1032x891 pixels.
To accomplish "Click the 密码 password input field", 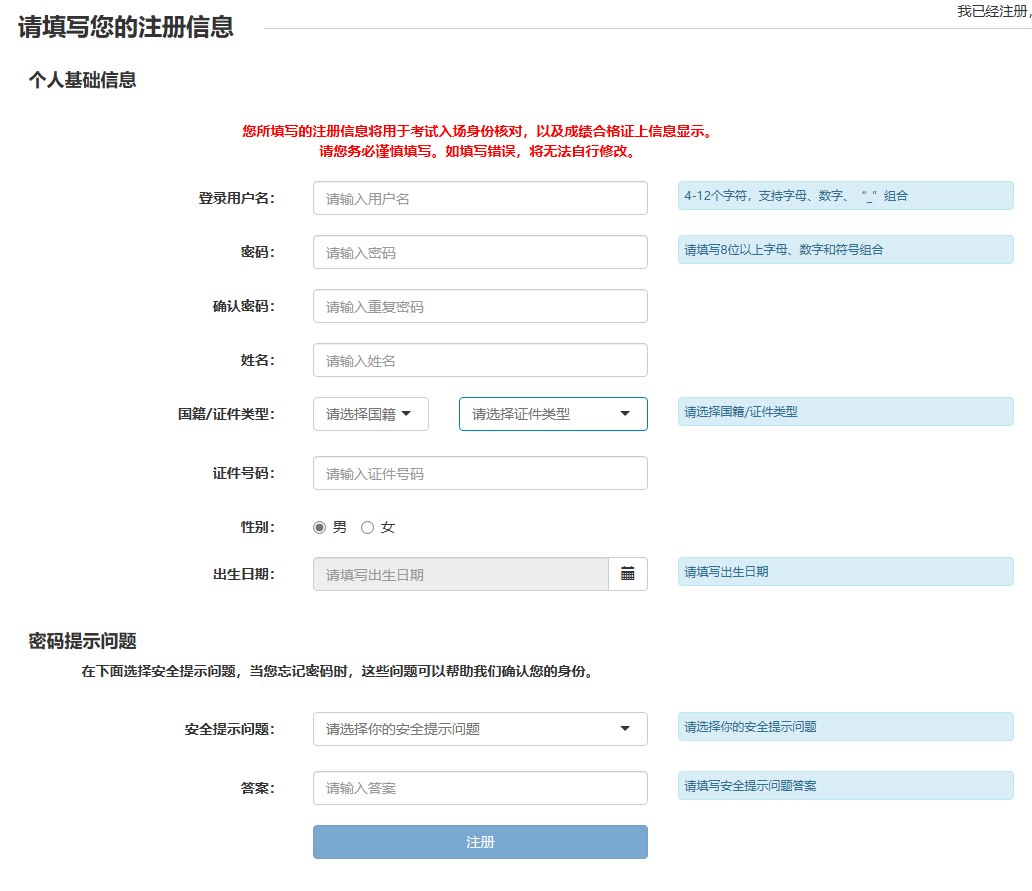I will 480,252.
